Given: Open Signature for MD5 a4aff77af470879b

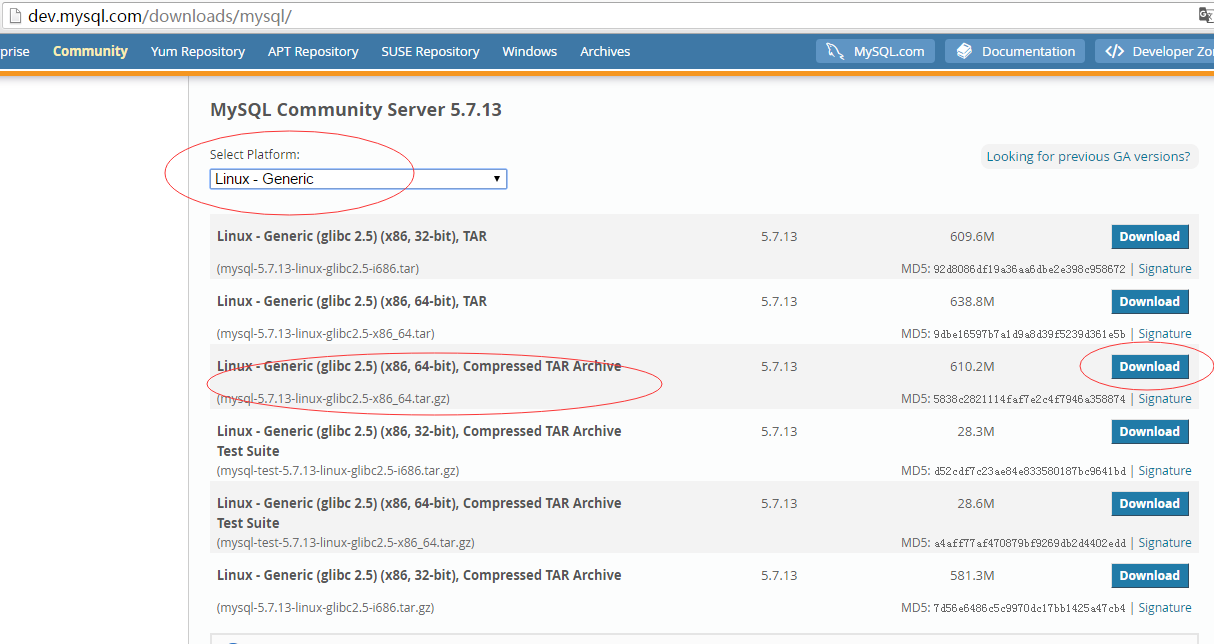Looking at the screenshot, I should (x=1165, y=543).
